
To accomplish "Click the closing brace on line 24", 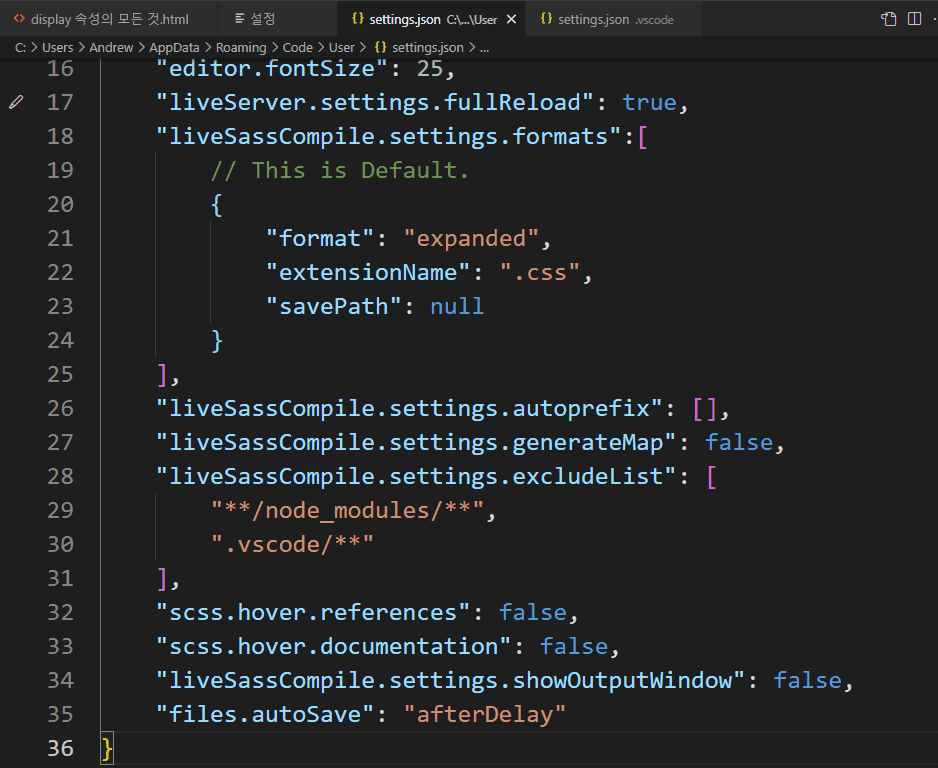I will point(217,341).
